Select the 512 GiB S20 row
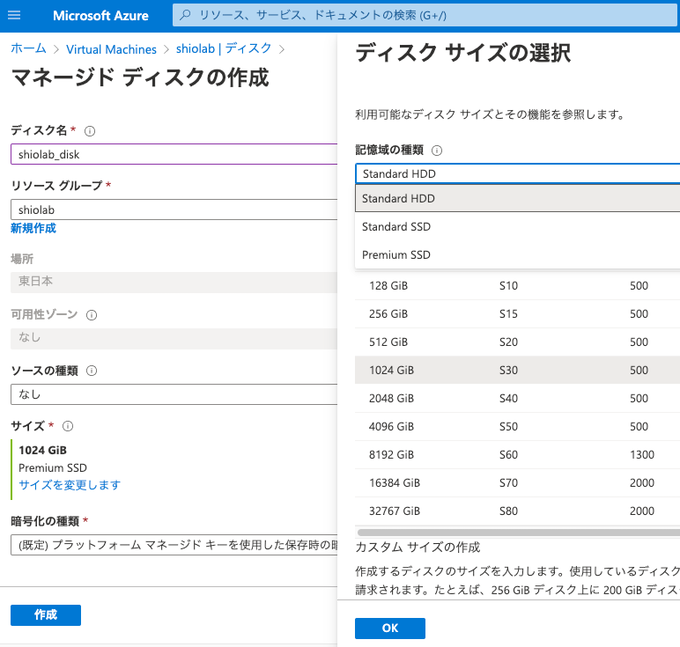This screenshot has height=647, width=680. pyautogui.click(x=517, y=342)
